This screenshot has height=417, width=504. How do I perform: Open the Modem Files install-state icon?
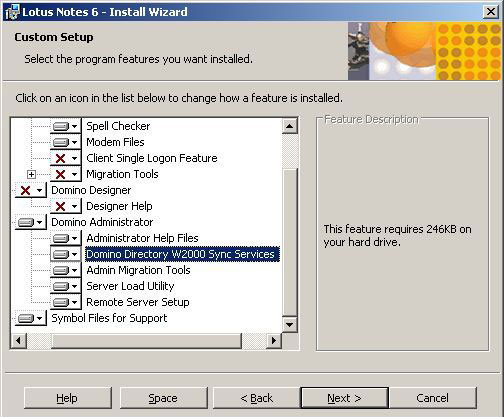pyautogui.click(x=66, y=142)
